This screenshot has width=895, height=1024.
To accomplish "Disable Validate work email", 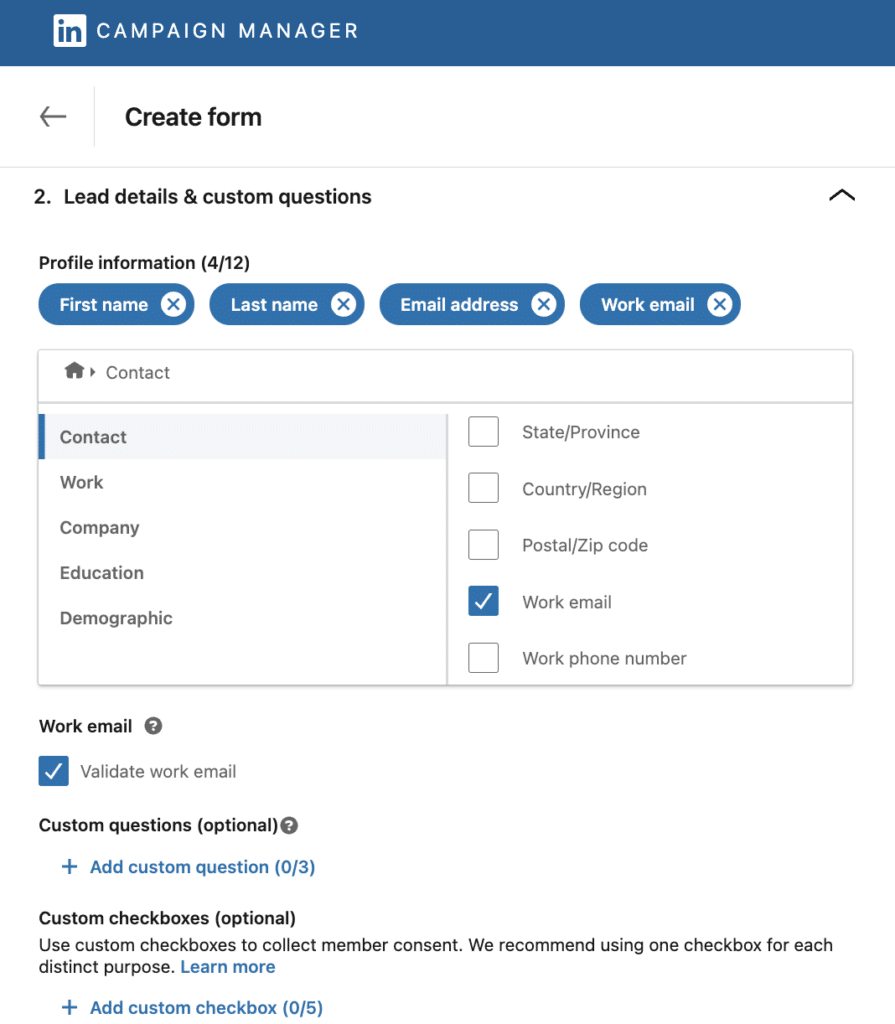I will pos(53,771).
